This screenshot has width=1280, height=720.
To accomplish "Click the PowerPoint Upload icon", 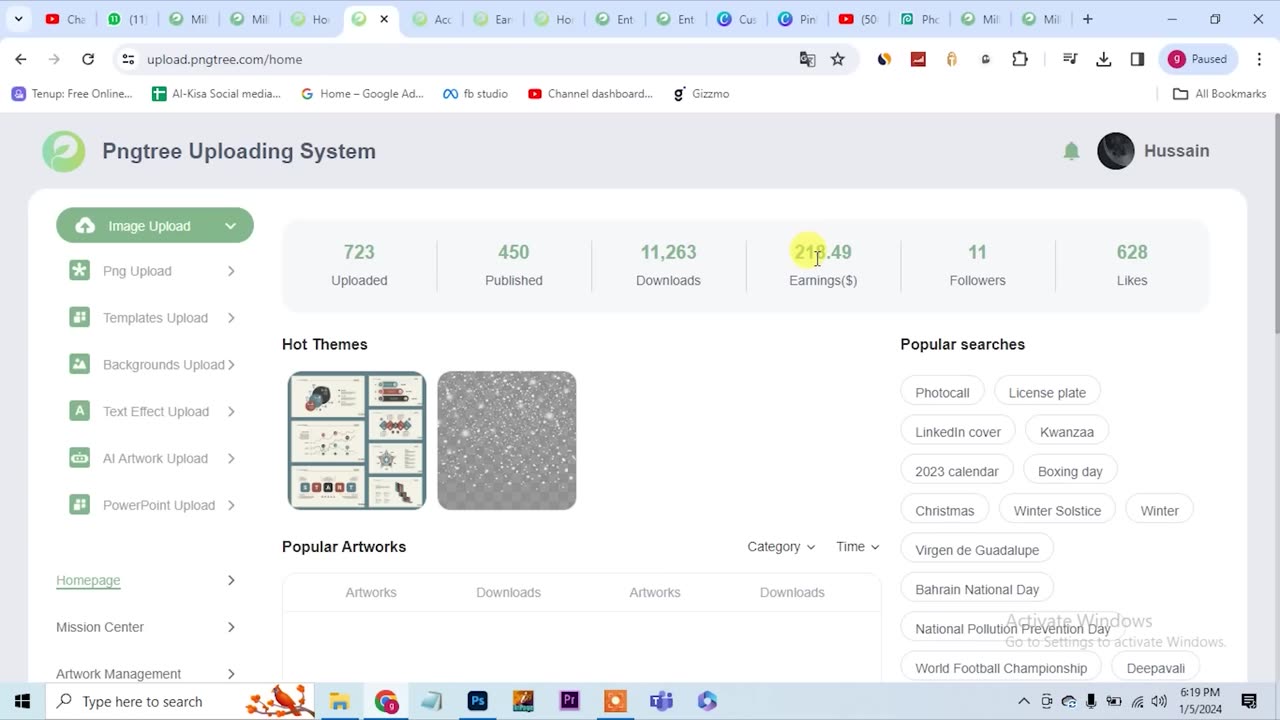I will pyautogui.click(x=79, y=505).
